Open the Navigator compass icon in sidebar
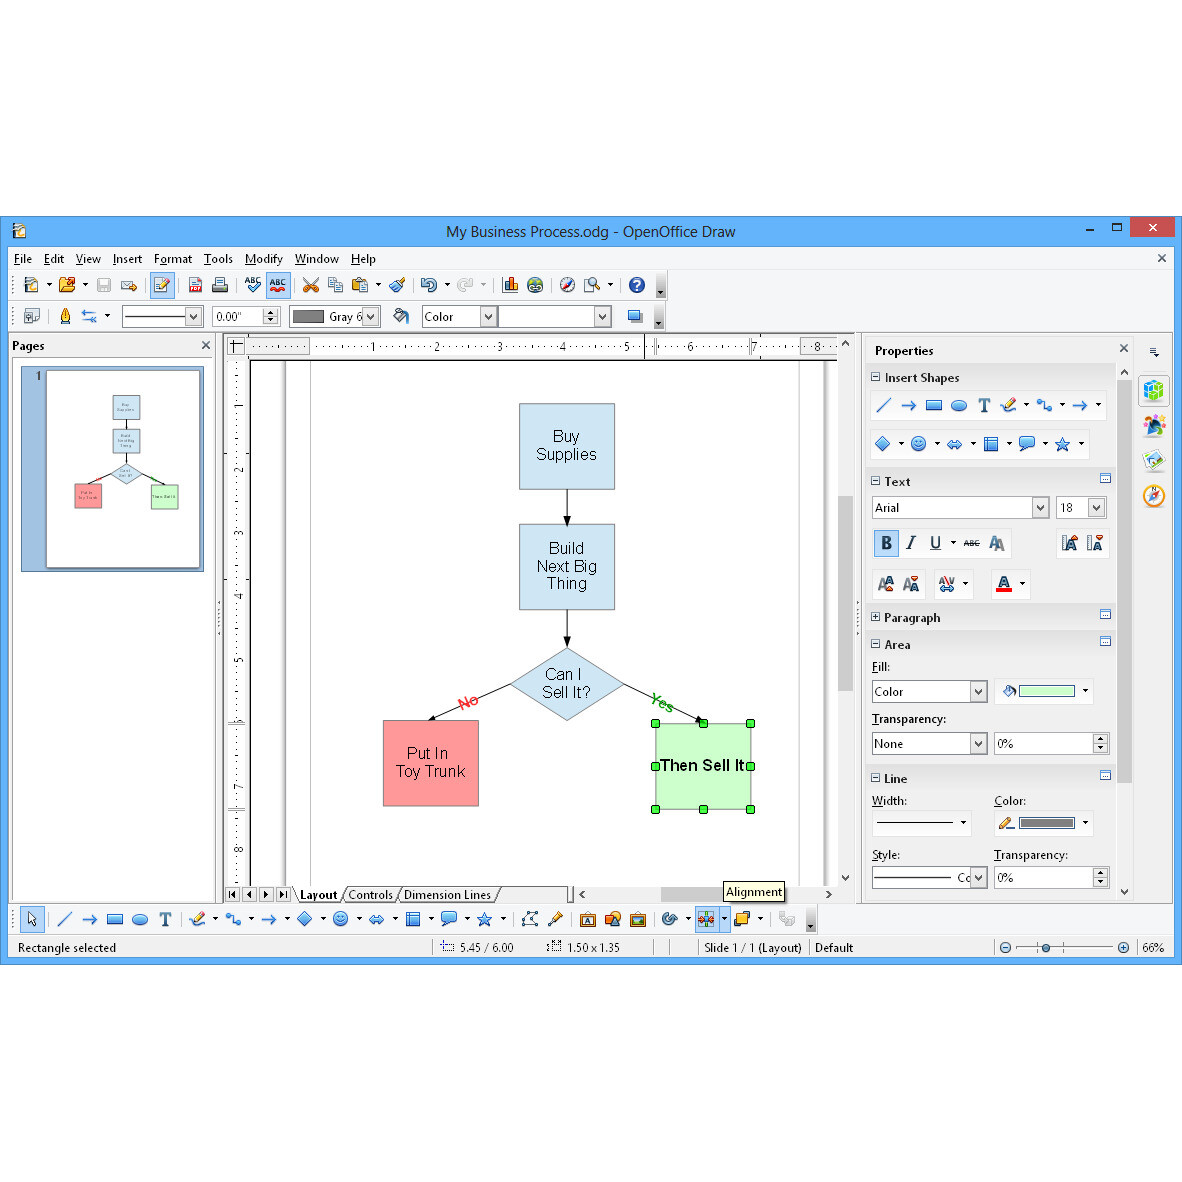The width and height of the screenshot is (1182, 1182). click(1154, 496)
